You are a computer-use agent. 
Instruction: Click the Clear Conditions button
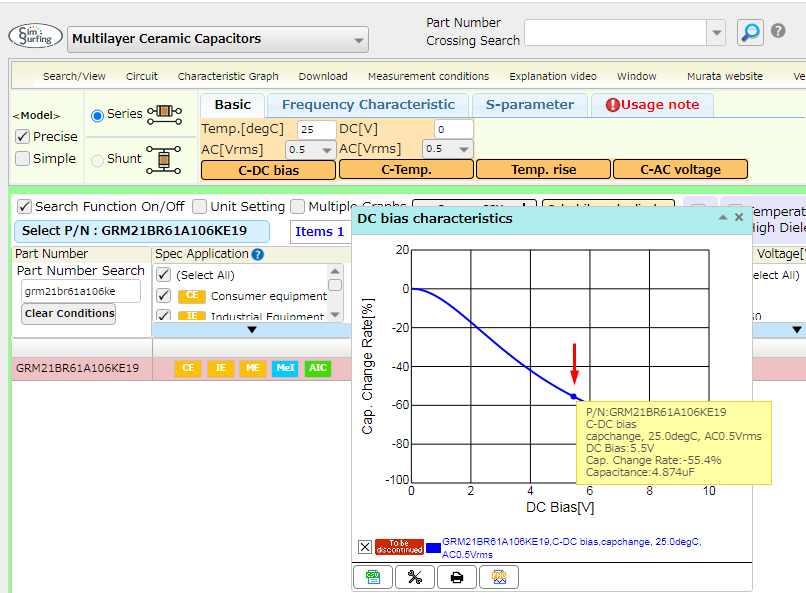coord(69,313)
